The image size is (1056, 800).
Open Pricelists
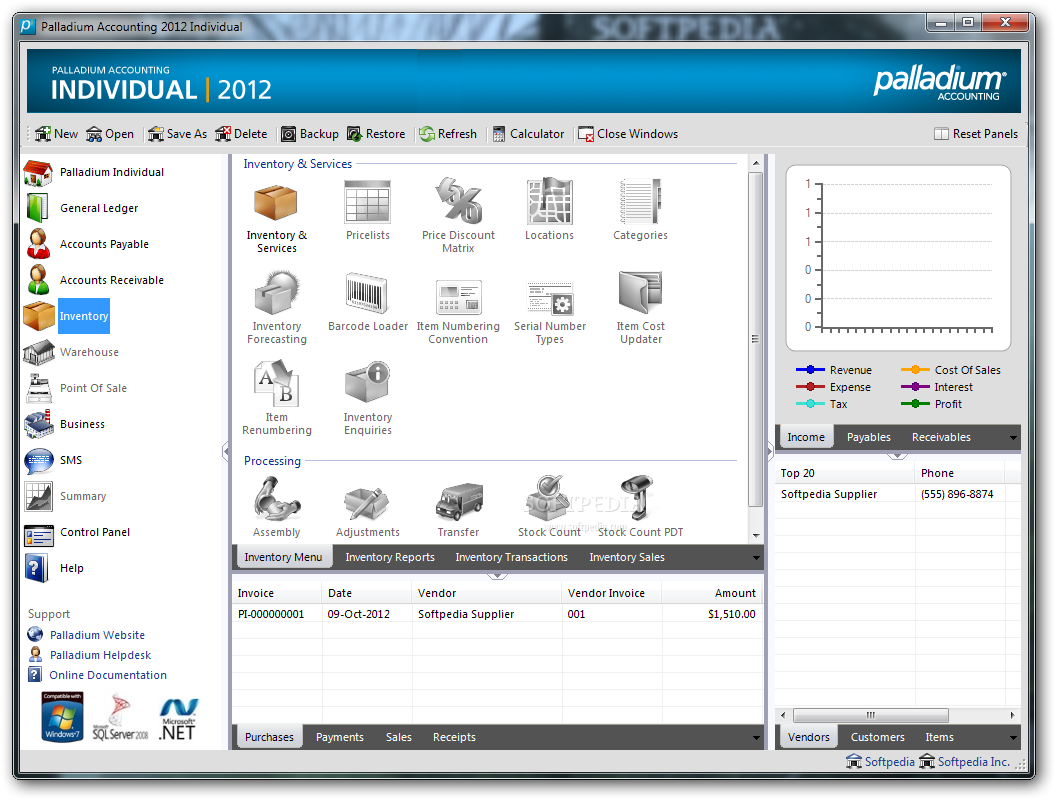click(368, 210)
